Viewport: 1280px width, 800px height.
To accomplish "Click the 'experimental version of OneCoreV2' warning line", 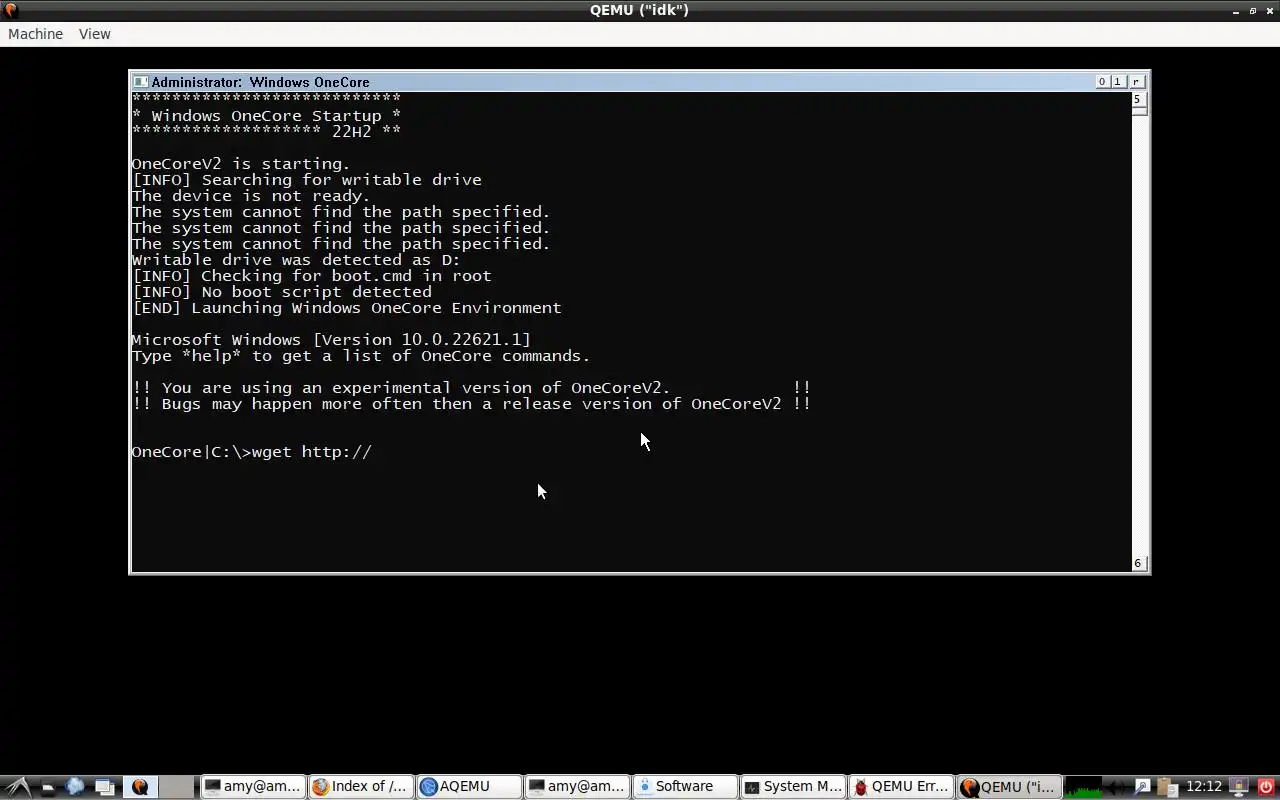I will point(471,388).
